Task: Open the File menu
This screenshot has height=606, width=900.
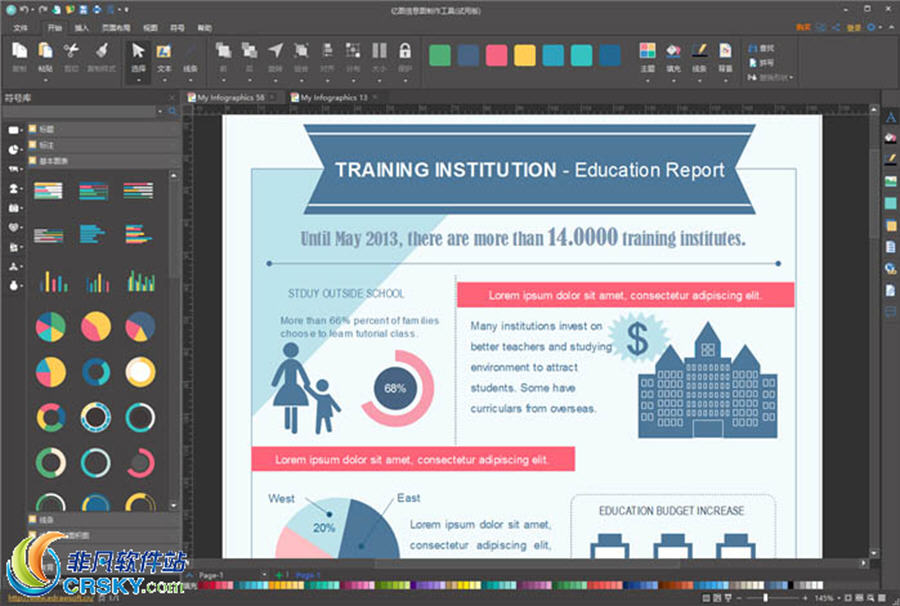Action: click(20, 28)
